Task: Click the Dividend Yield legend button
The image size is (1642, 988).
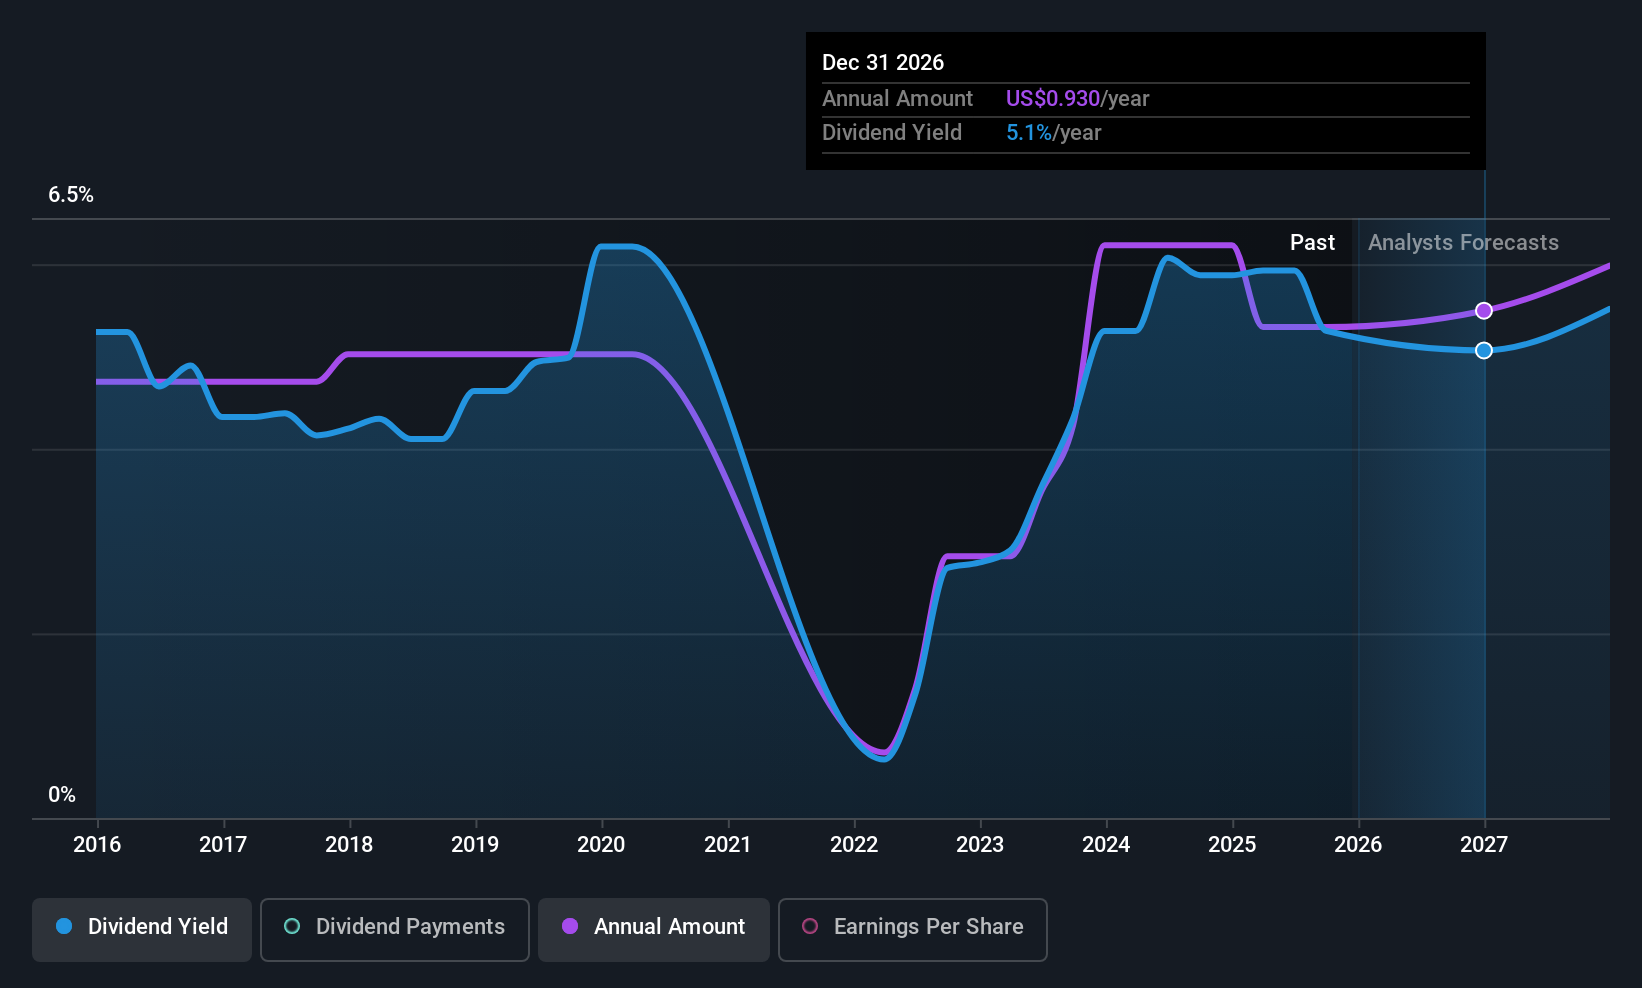Action: coord(141,927)
